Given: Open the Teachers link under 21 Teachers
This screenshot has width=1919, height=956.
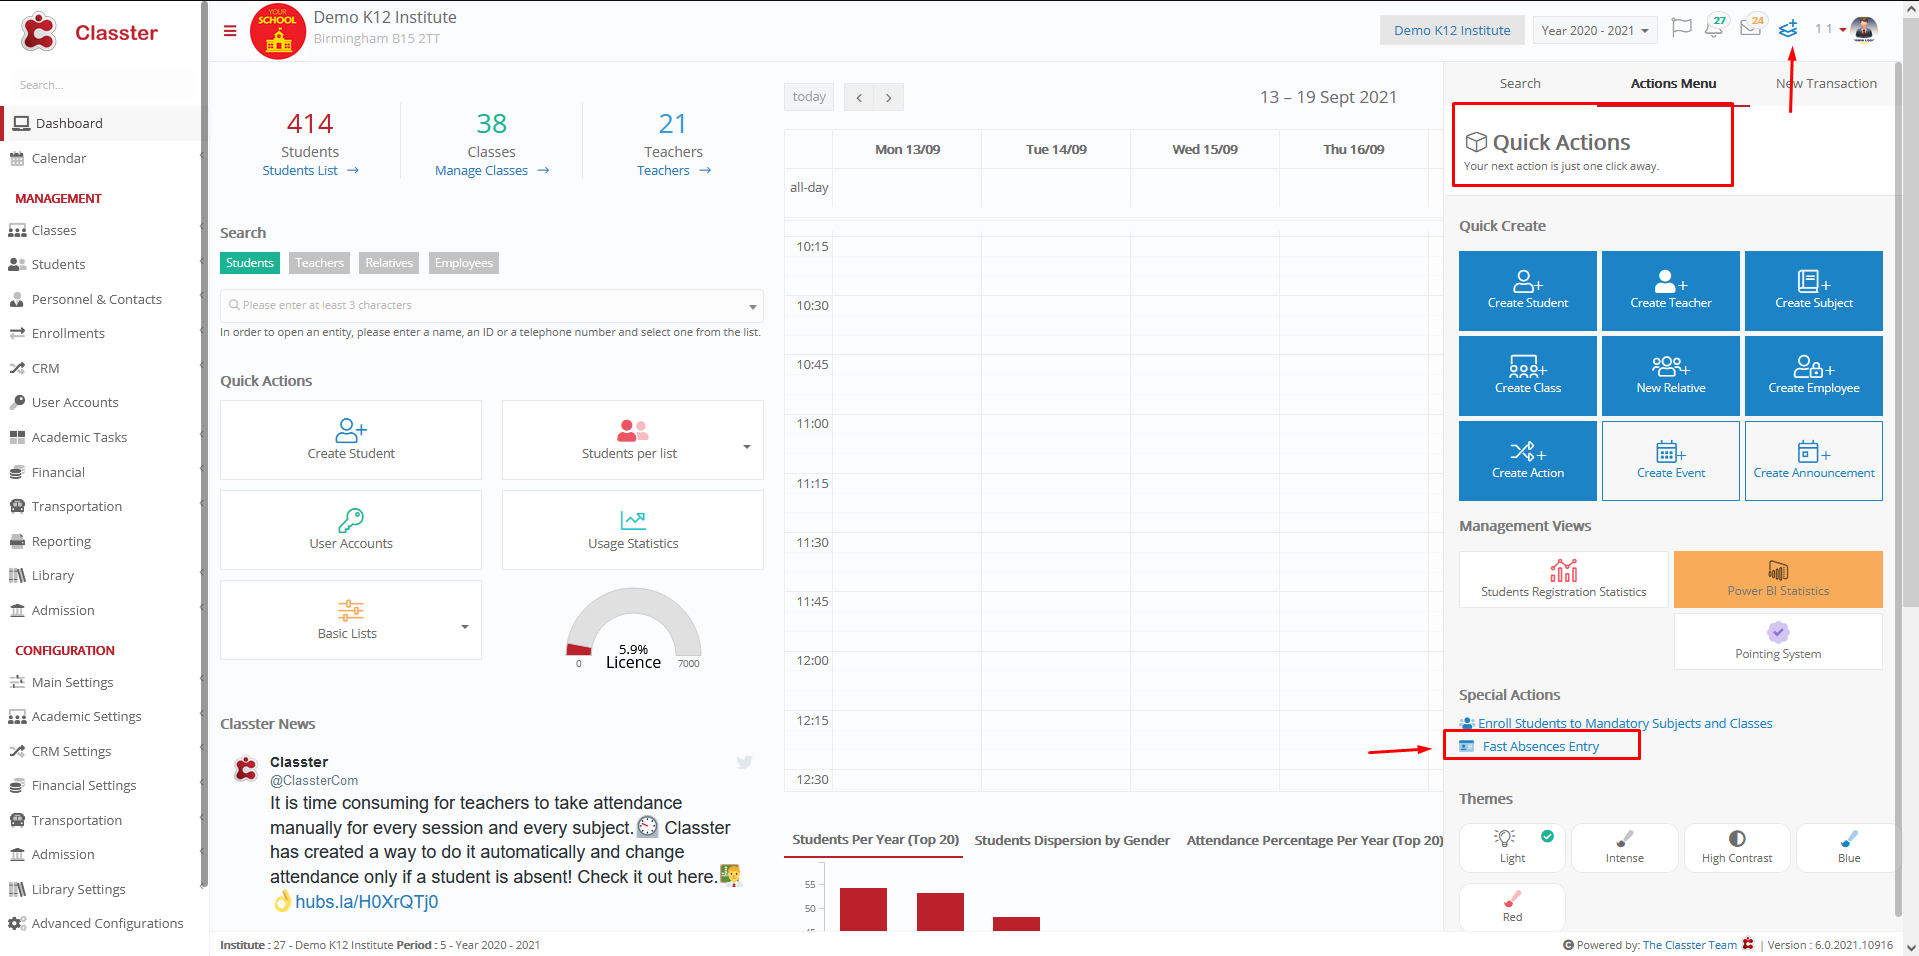Looking at the screenshot, I should (x=674, y=171).
